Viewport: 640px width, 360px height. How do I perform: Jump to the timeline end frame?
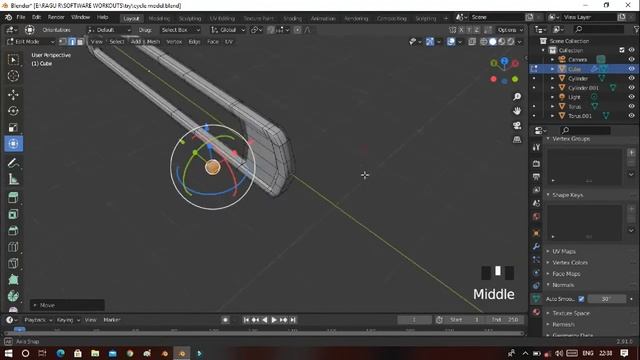click(293, 320)
